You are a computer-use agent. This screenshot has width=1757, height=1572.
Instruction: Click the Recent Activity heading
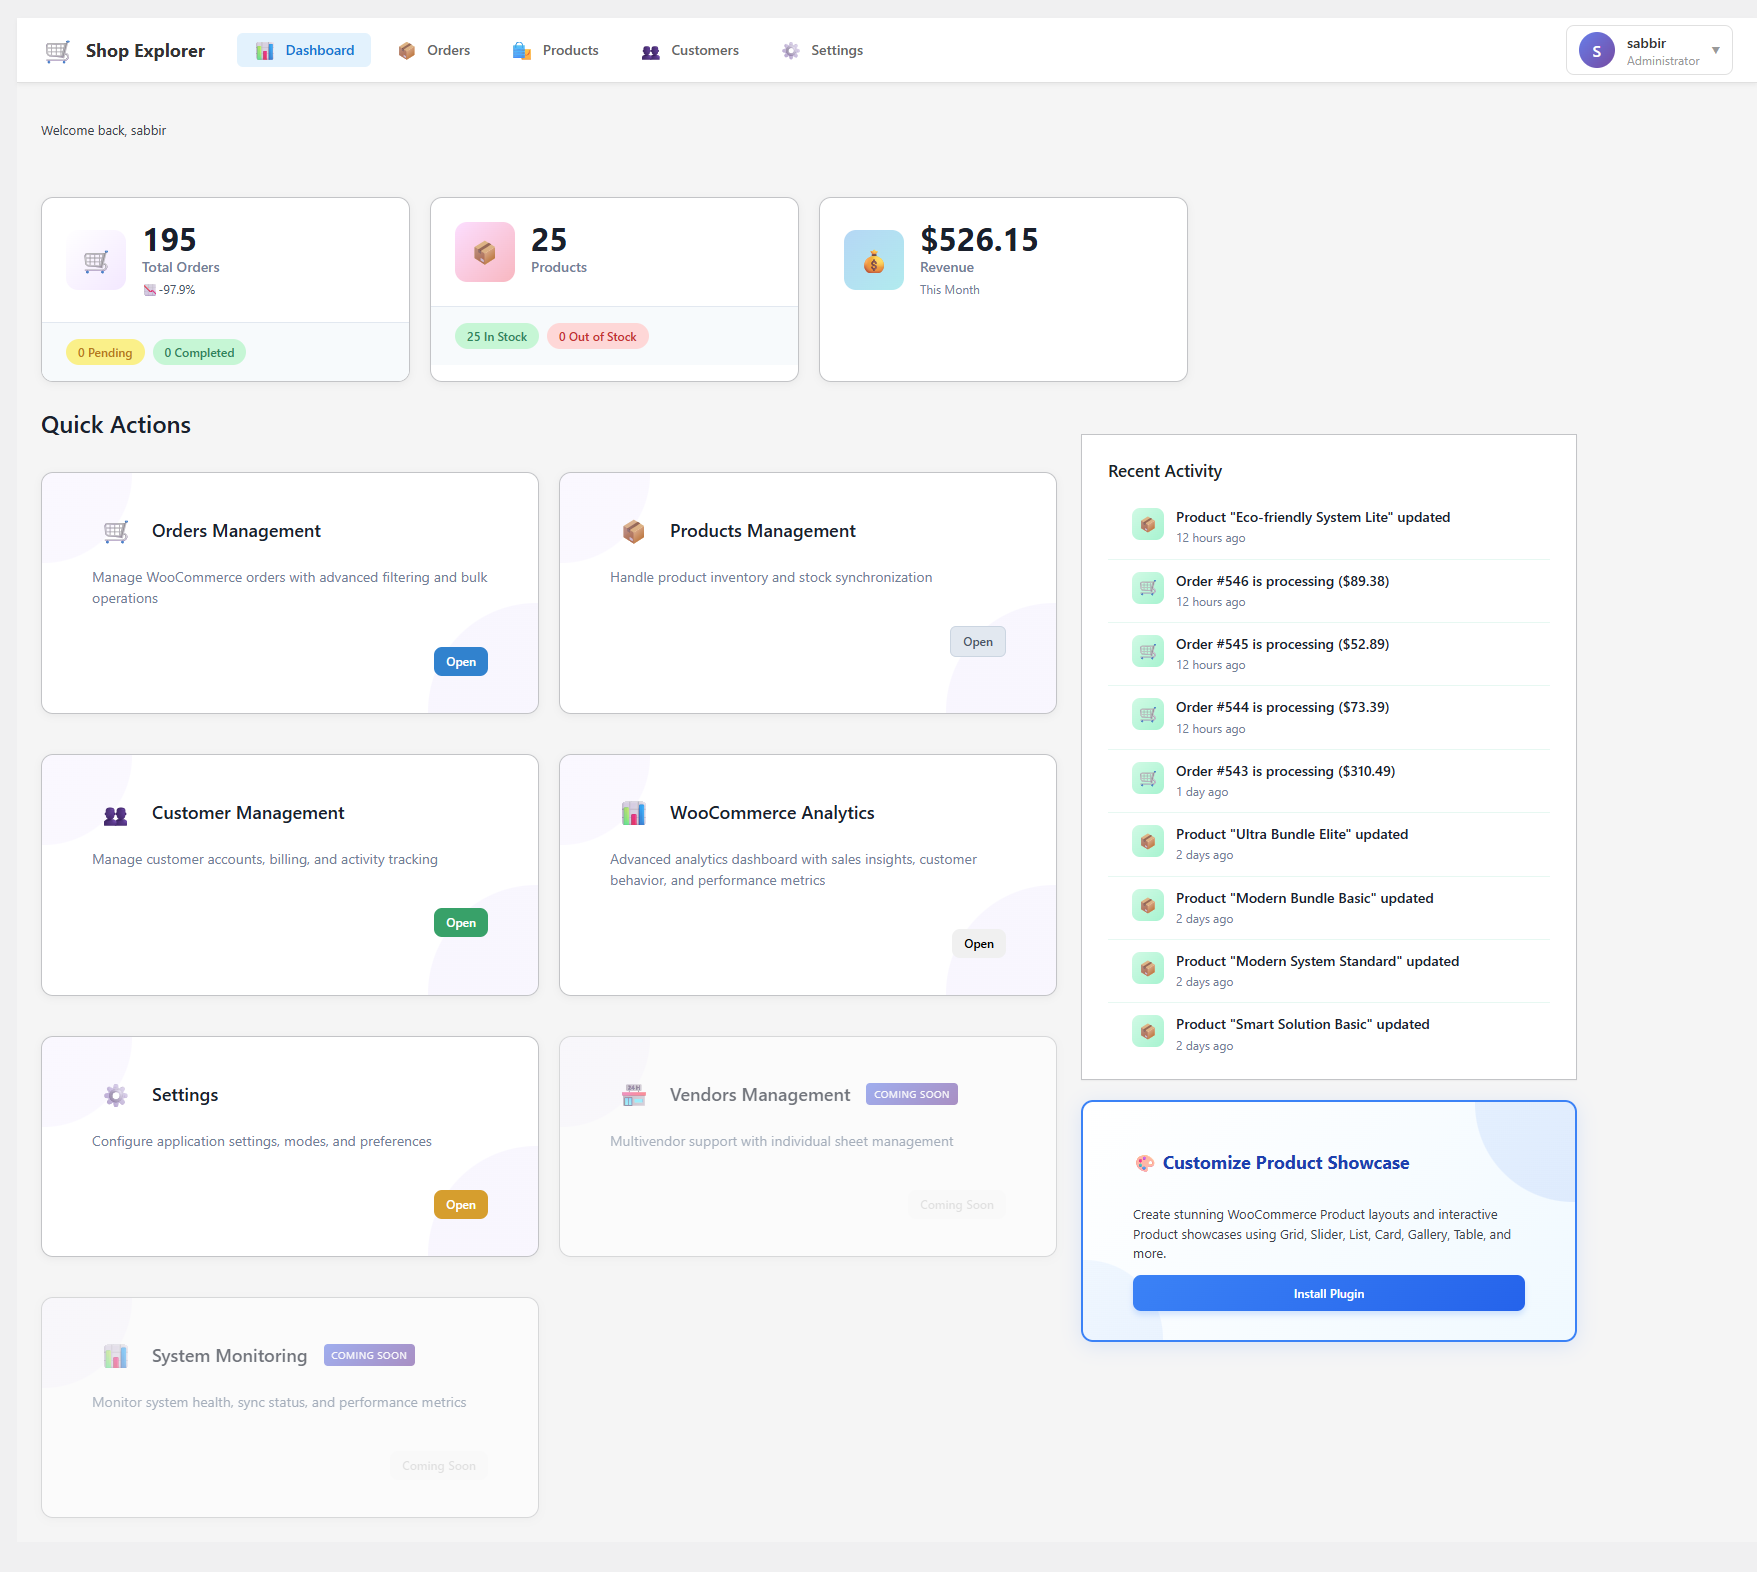pos(1165,471)
